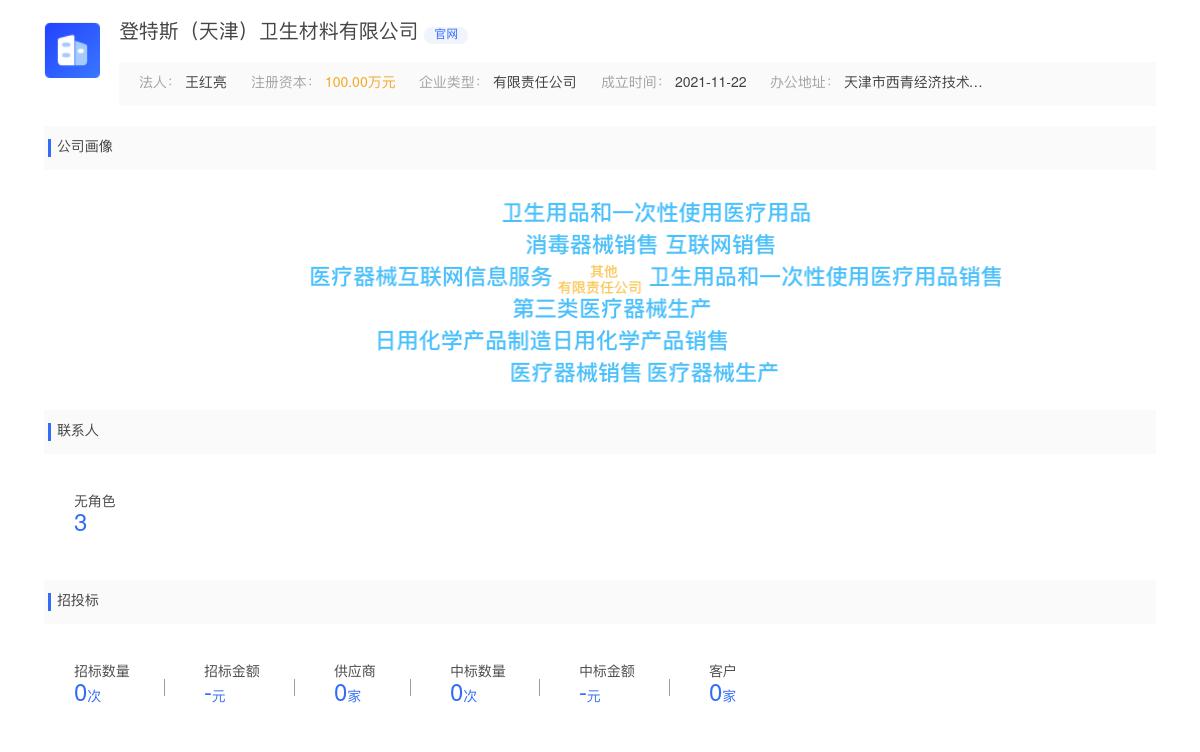Open 招标金额 value -元
Viewport: 1200px width, 752px height.
point(215,694)
